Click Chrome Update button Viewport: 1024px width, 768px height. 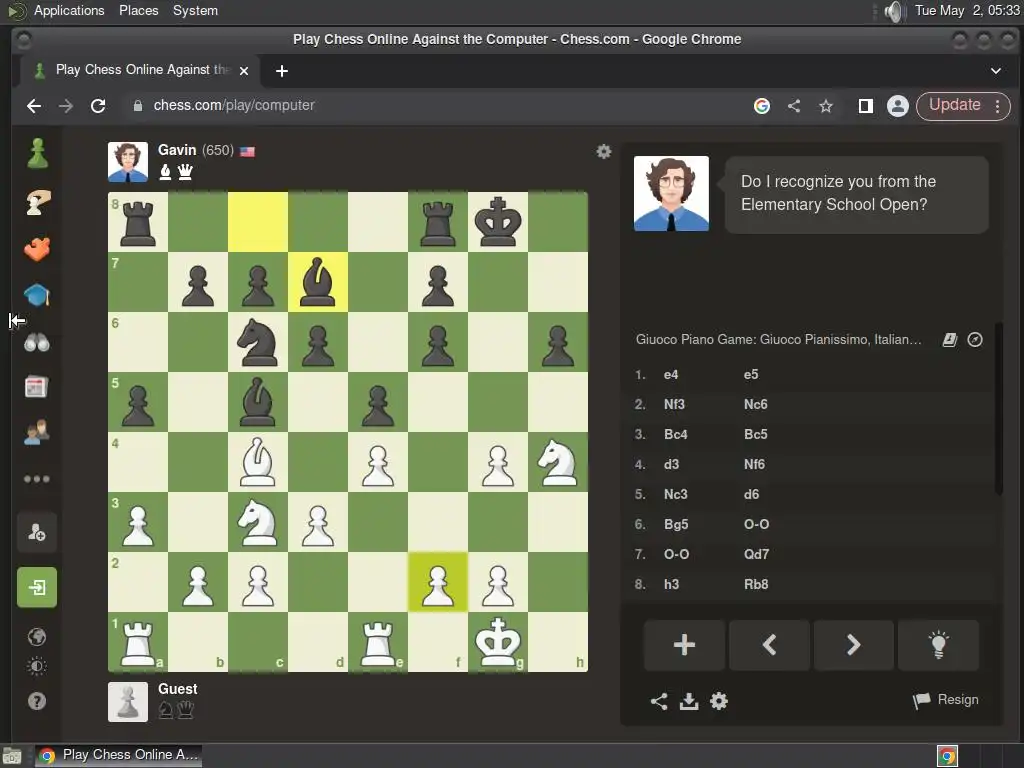pos(963,106)
